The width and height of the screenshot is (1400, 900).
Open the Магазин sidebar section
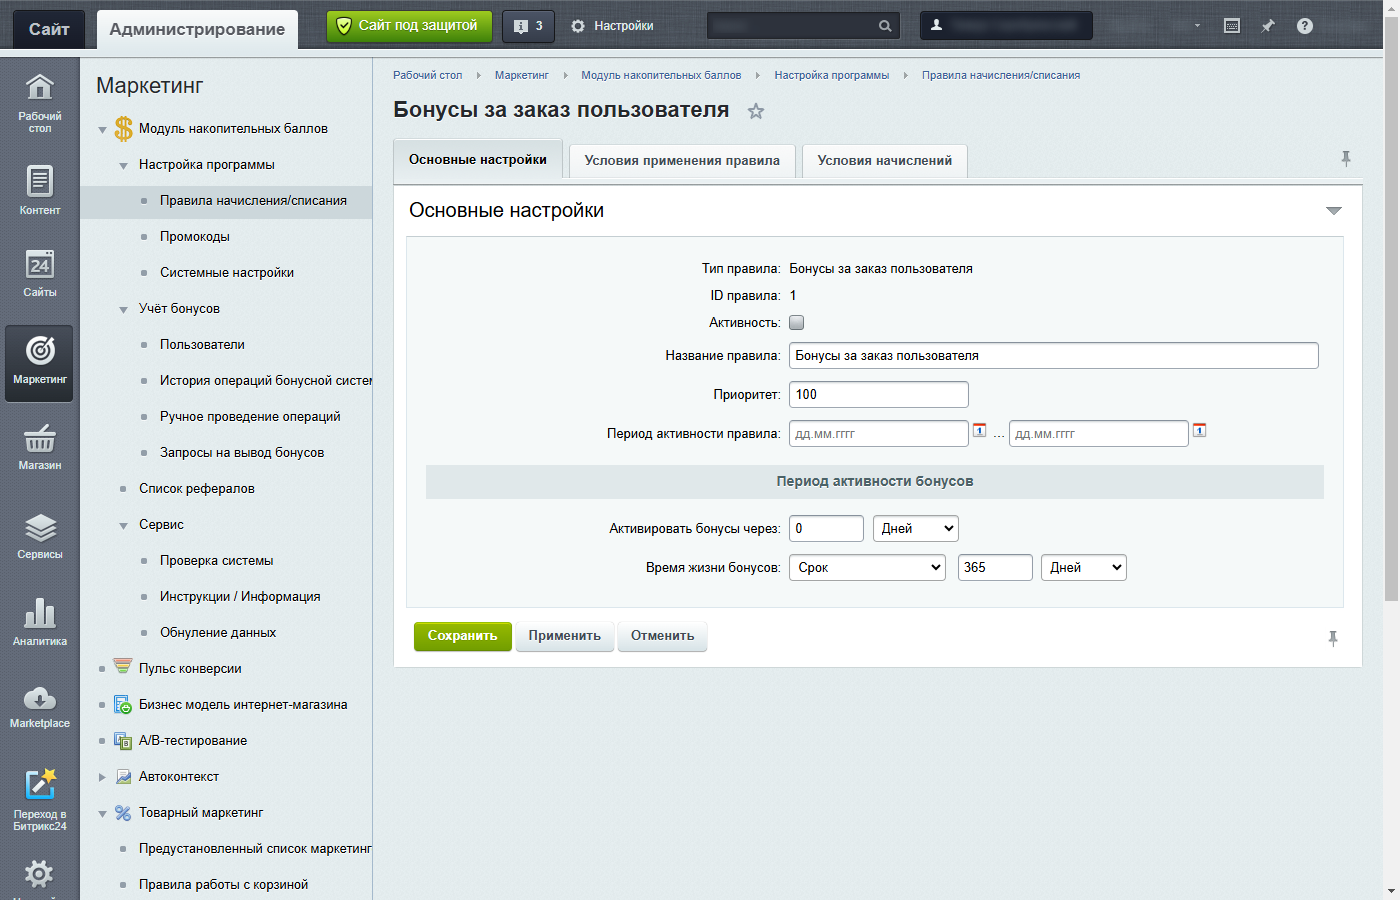[x=39, y=446]
